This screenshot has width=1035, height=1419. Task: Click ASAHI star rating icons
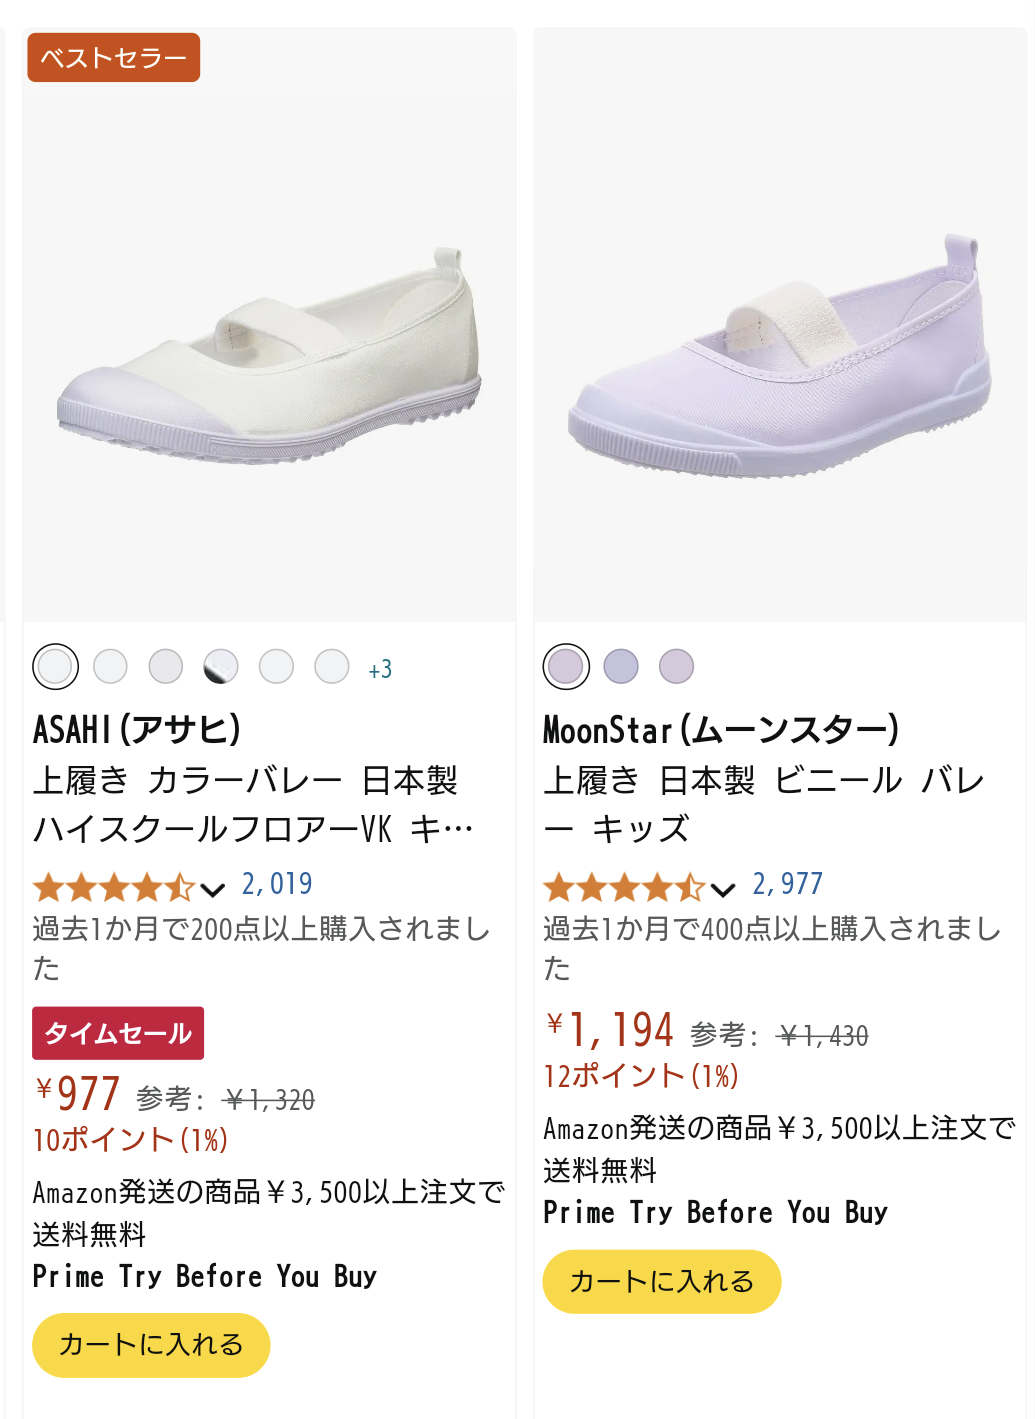(113, 887)
